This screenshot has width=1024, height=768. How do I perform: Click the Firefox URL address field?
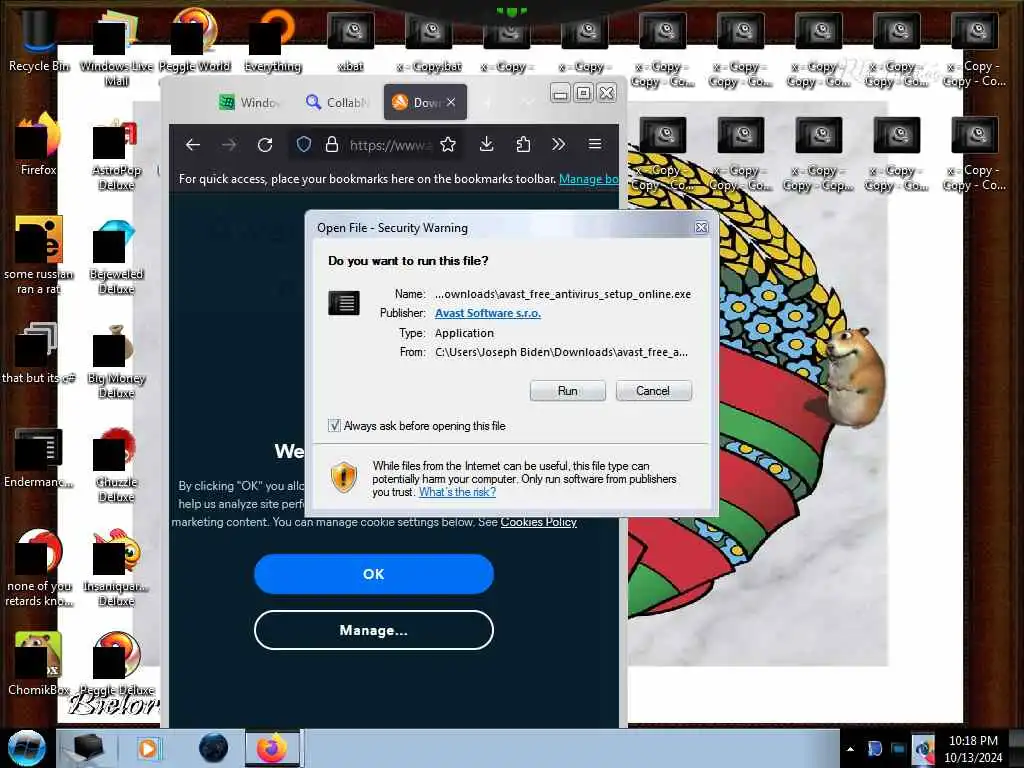pyautogui.click(x=390, y=145)
